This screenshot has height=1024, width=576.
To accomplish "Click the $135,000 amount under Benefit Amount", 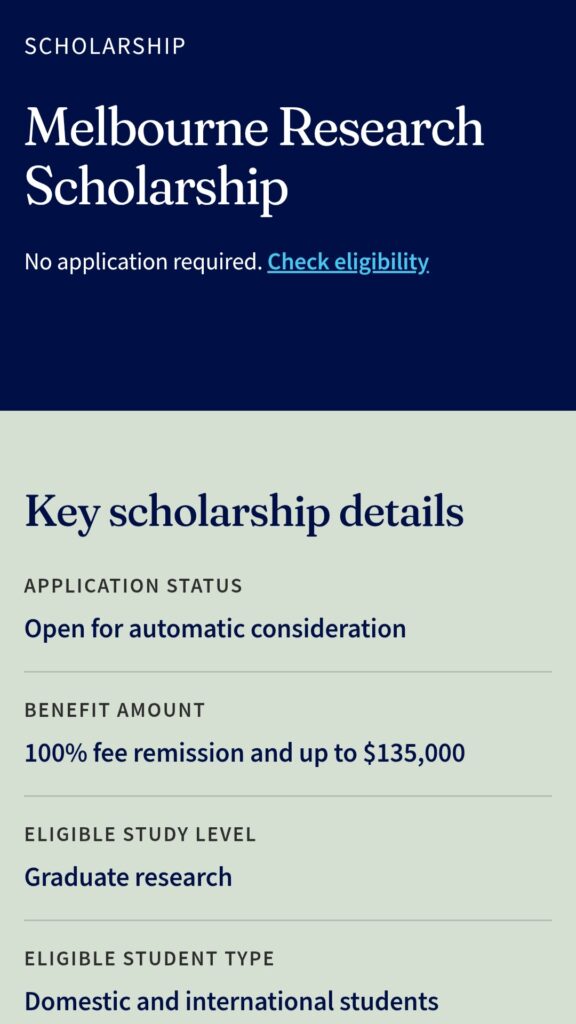I will (x=419, y=753).
